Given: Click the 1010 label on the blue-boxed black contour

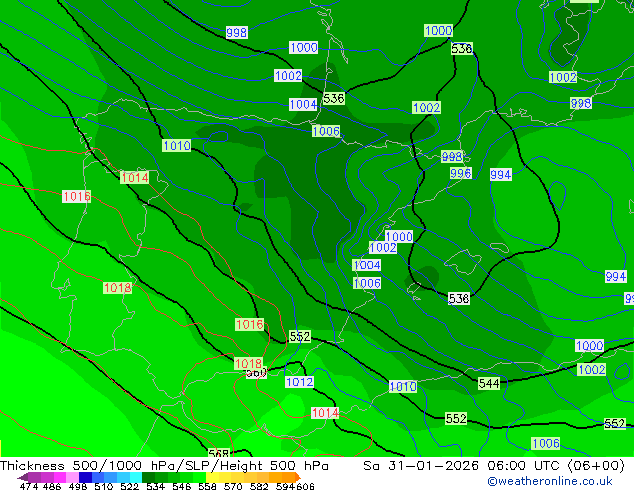Looking at the screenshot, I should tap(177, 146).
